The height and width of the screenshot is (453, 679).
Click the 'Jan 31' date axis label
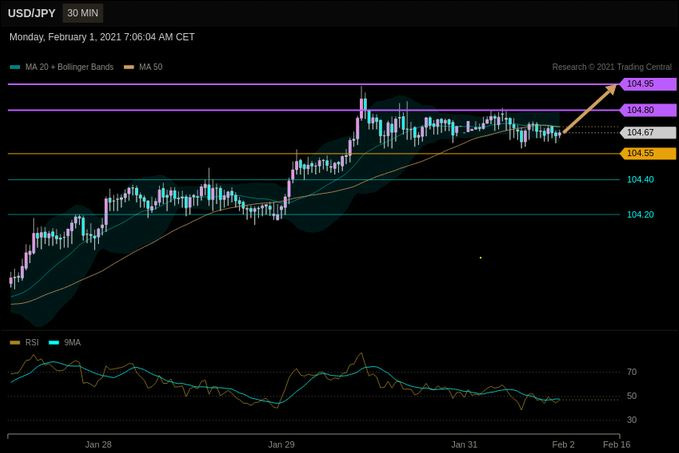point(464,444)
